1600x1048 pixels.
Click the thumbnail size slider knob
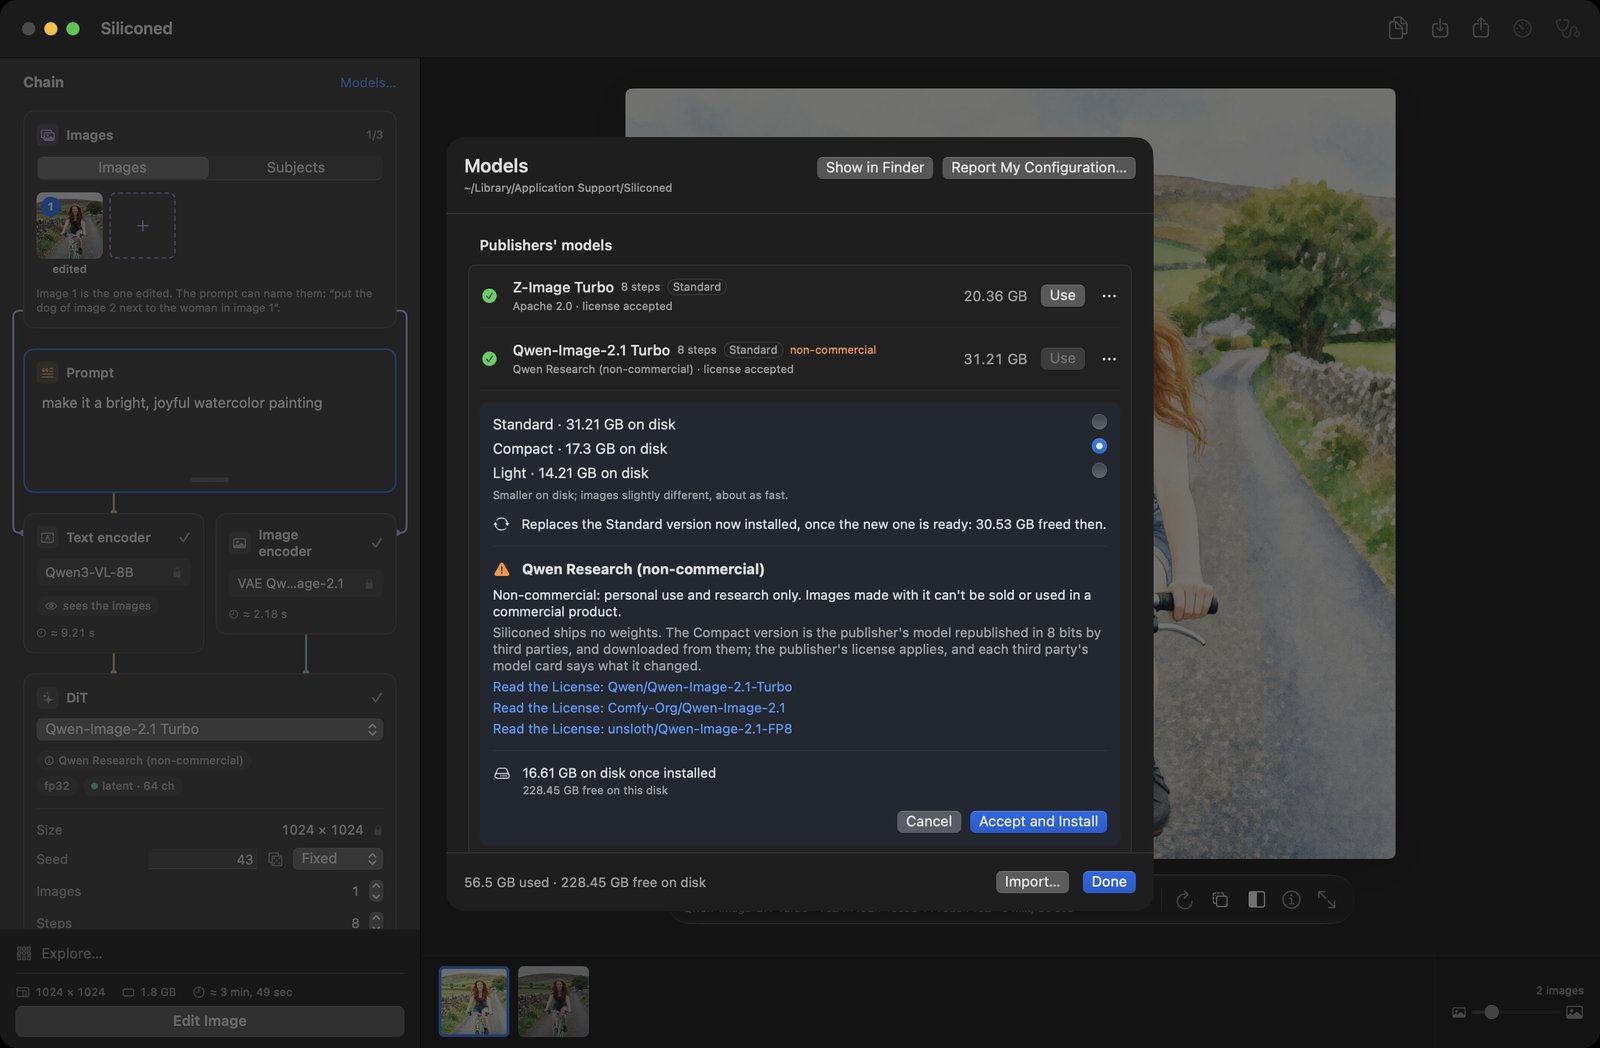(x=1491, y=1012)
